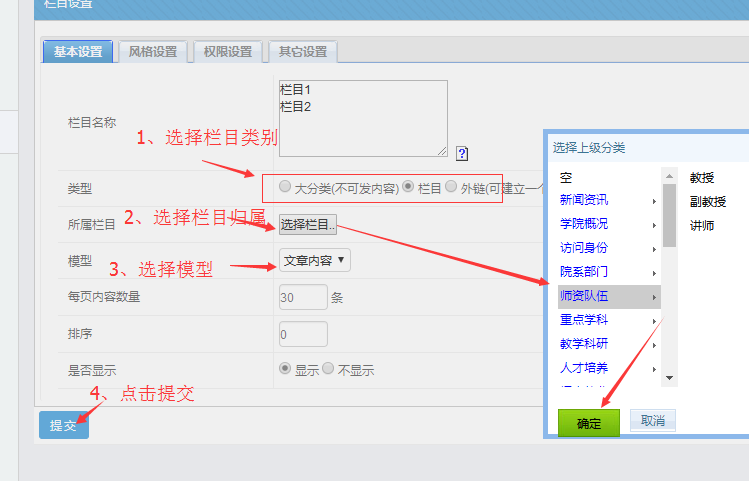The image size is (749, 481).
Task: Cancel the category picker with 取消
Action: [652, 421]
